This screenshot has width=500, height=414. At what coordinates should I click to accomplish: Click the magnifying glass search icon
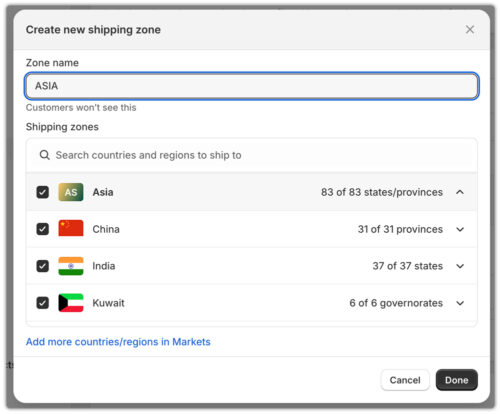click(45, 155)
